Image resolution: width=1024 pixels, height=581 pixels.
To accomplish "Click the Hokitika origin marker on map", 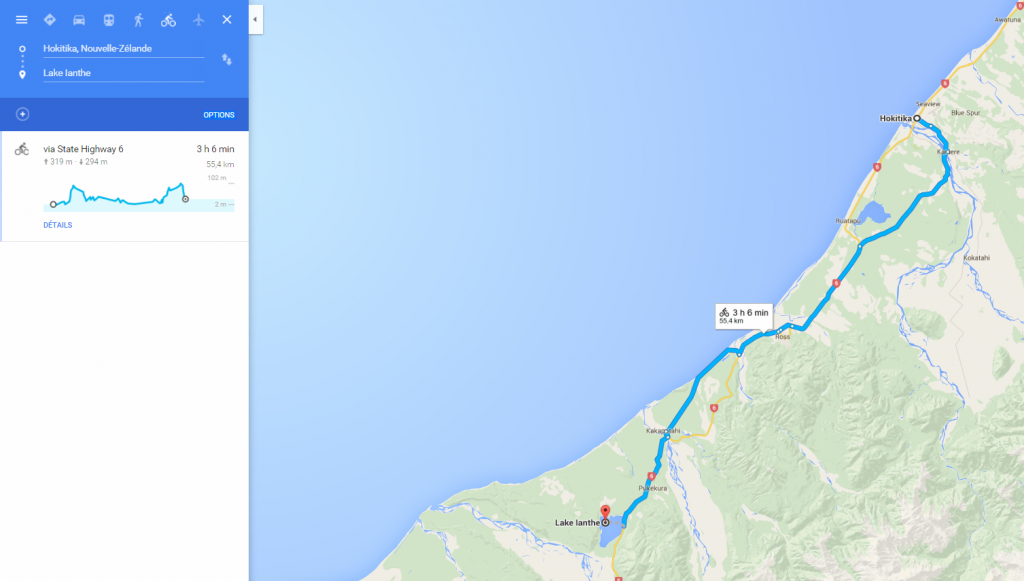I will click(x=917, y=118).
